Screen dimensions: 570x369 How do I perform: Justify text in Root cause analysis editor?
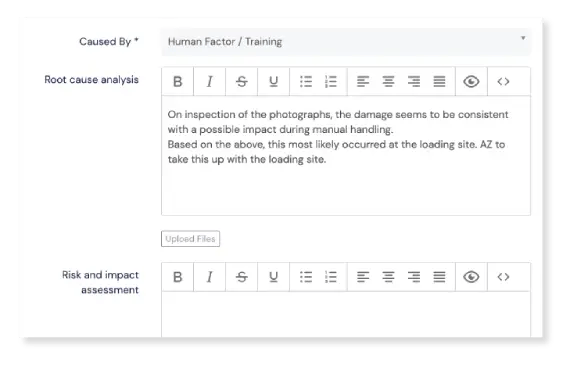point(439,81)
